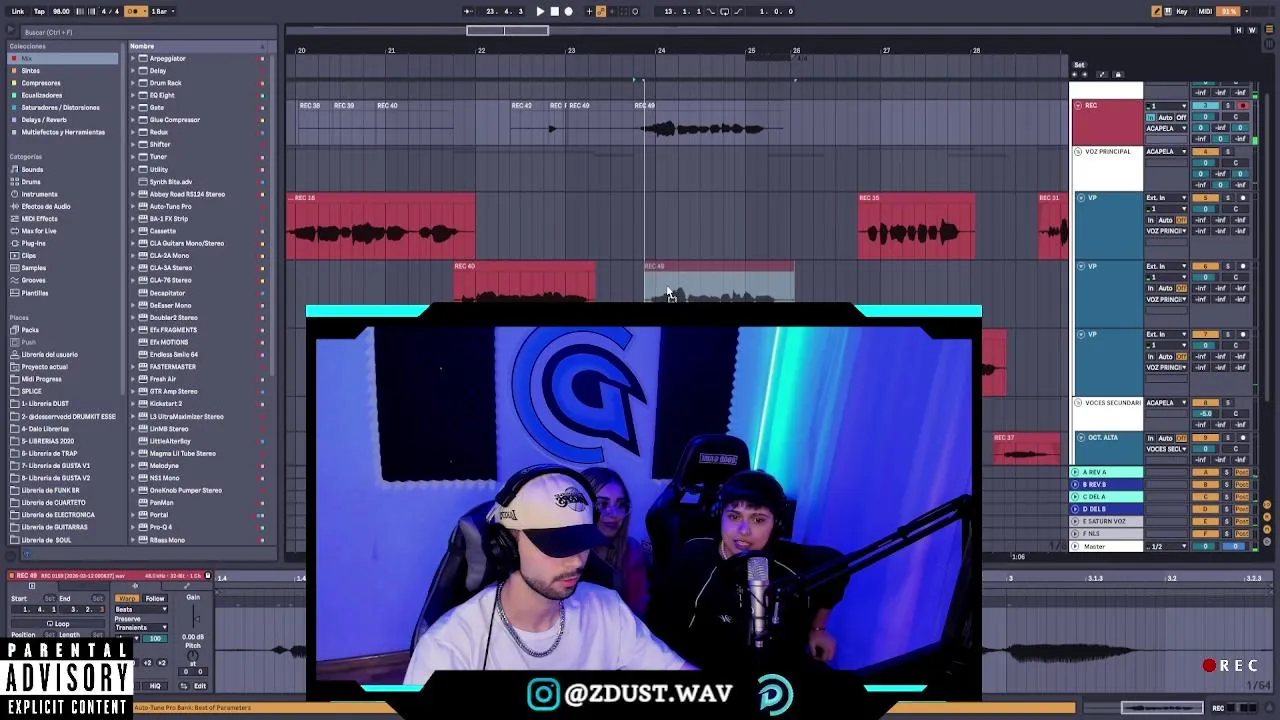Start playback with the Play button
This screenshot has width=1280, height=720.
coord(540,11)
